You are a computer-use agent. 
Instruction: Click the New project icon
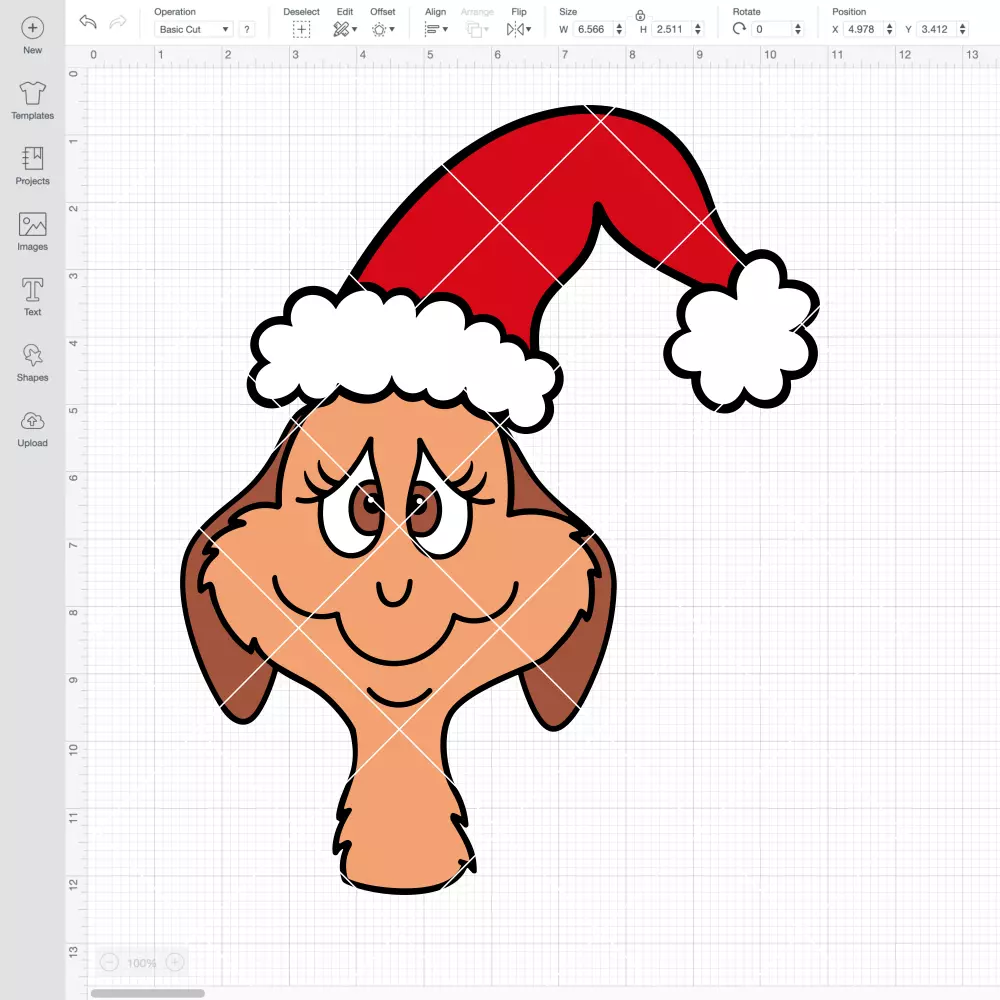(x=33, y=28)
